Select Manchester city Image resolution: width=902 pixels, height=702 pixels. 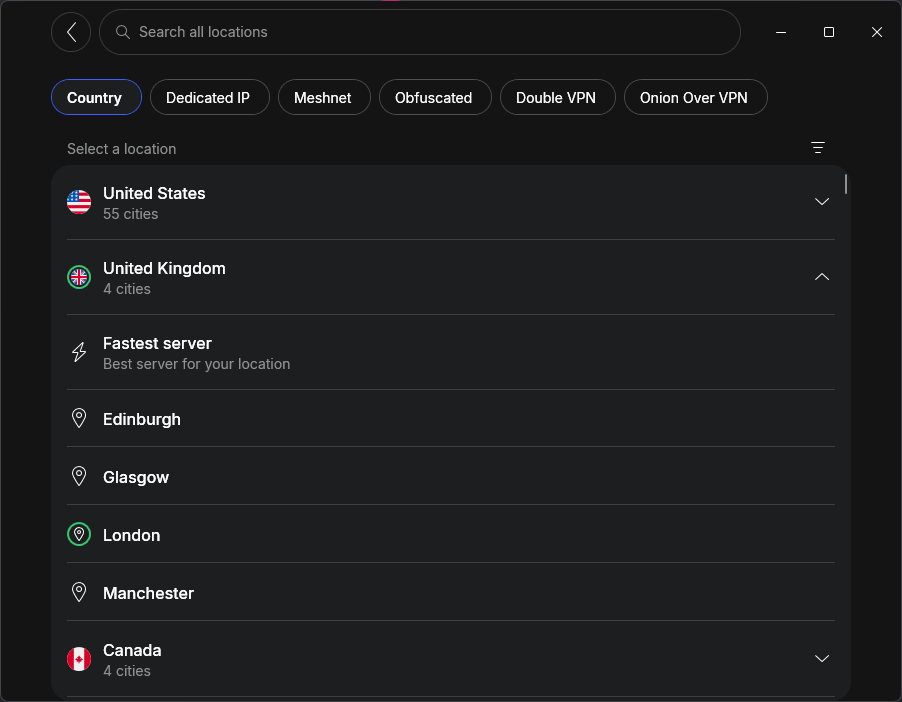(450, 592)
